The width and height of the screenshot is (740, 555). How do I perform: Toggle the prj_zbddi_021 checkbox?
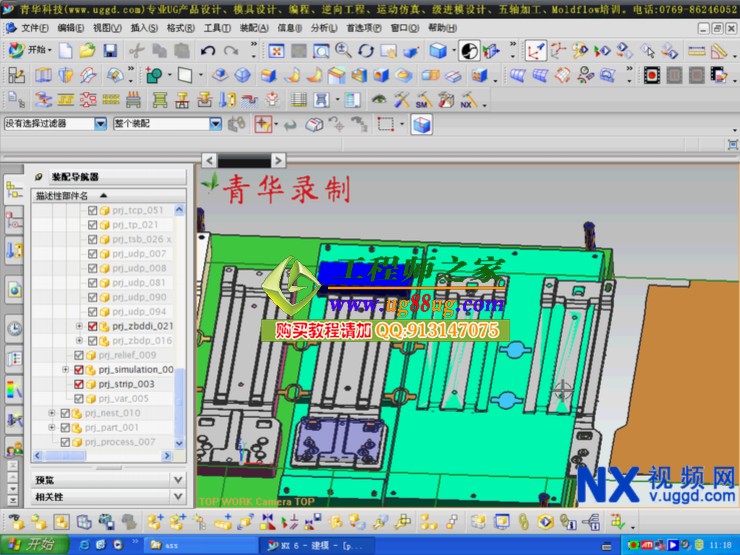[93, 326]
